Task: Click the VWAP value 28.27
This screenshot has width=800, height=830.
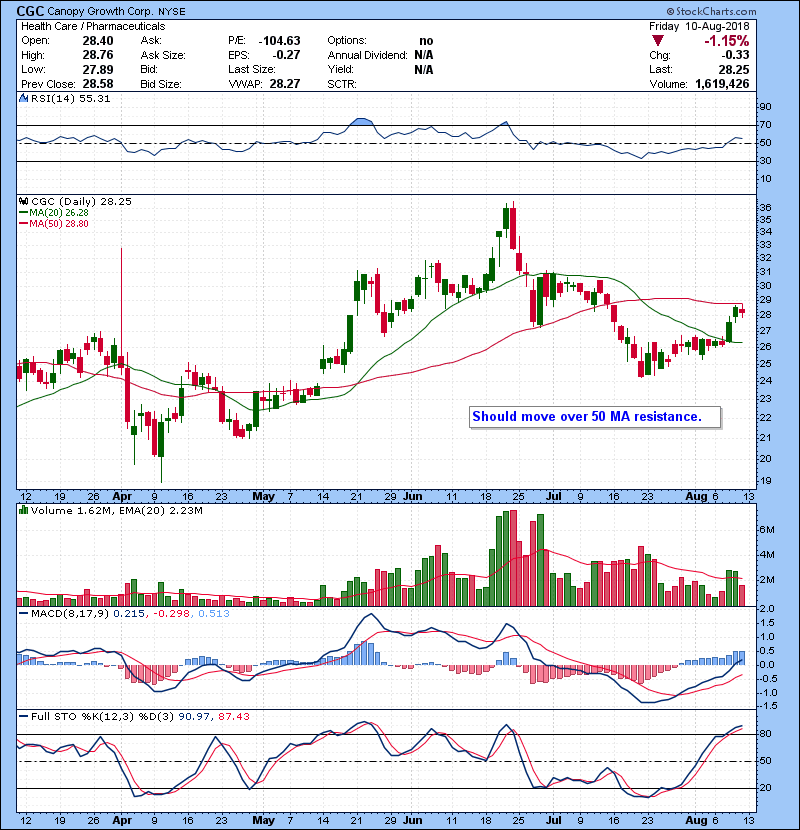Action: coord(285,84)
